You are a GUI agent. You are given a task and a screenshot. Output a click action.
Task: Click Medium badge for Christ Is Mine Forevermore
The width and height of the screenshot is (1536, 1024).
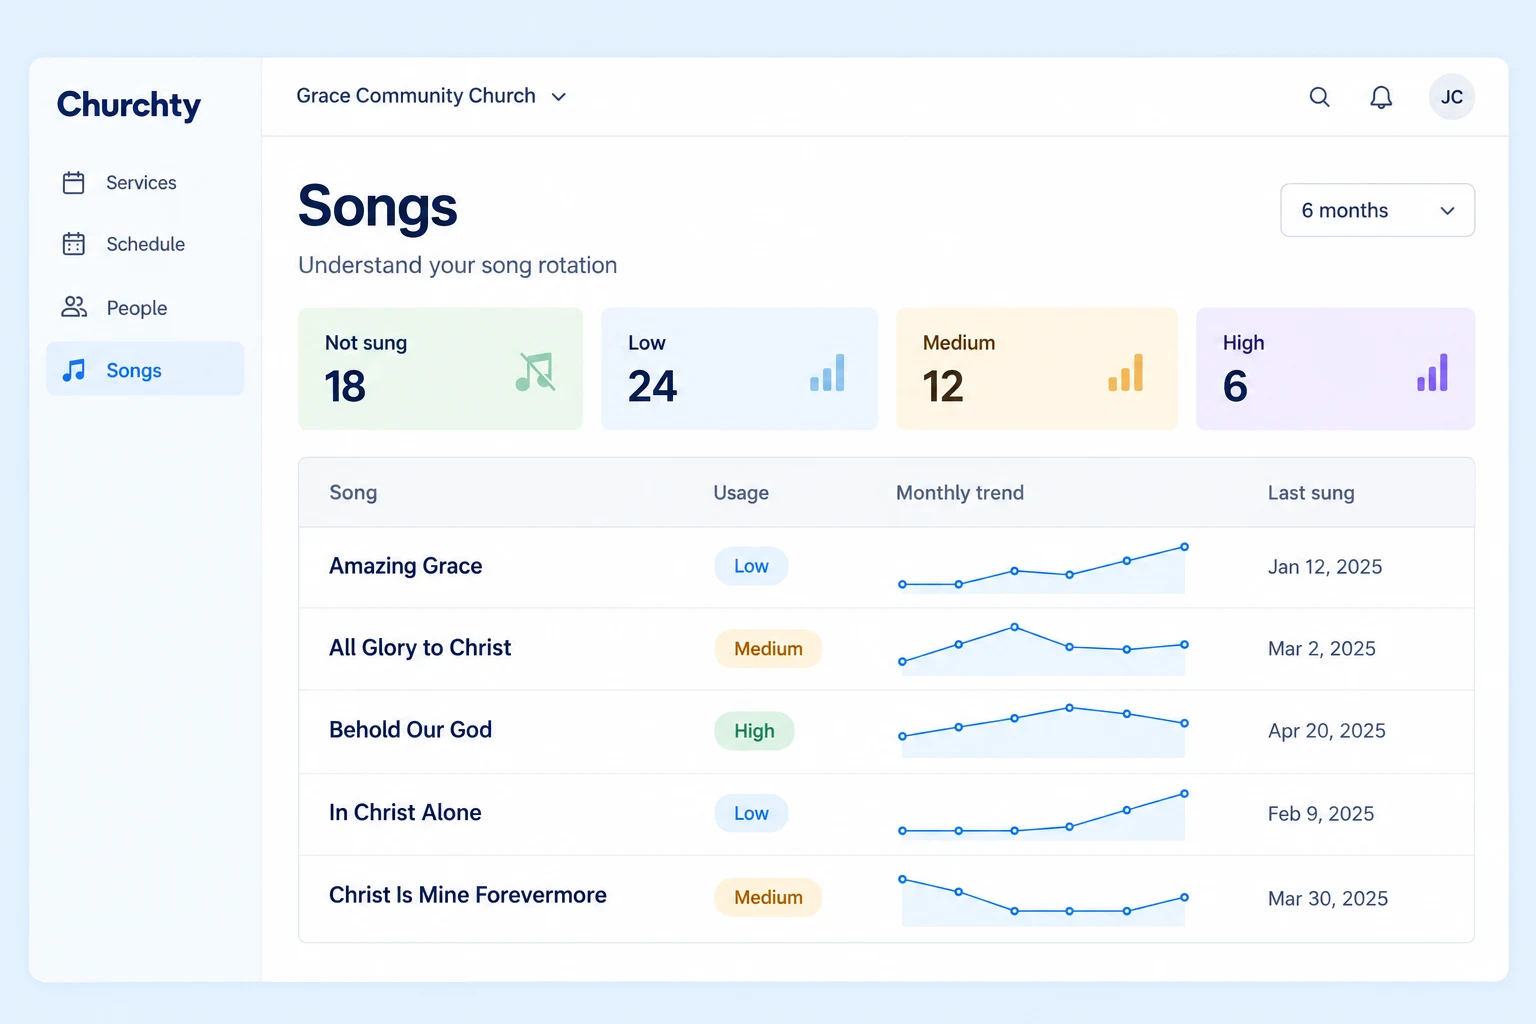768,897
